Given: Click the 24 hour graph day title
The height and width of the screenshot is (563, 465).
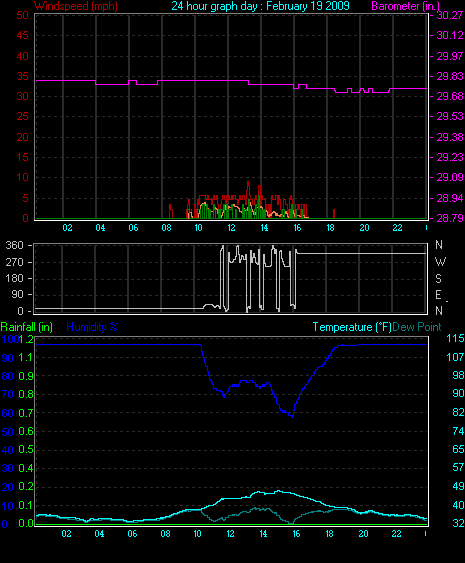Looking at the screenshot, I should click(x=260, y=6).
